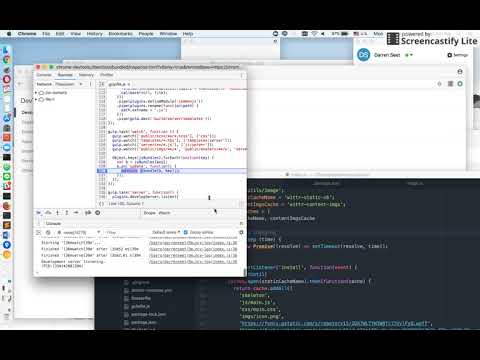
Task: Select the Scope tab in debugger
Action: 149,213
